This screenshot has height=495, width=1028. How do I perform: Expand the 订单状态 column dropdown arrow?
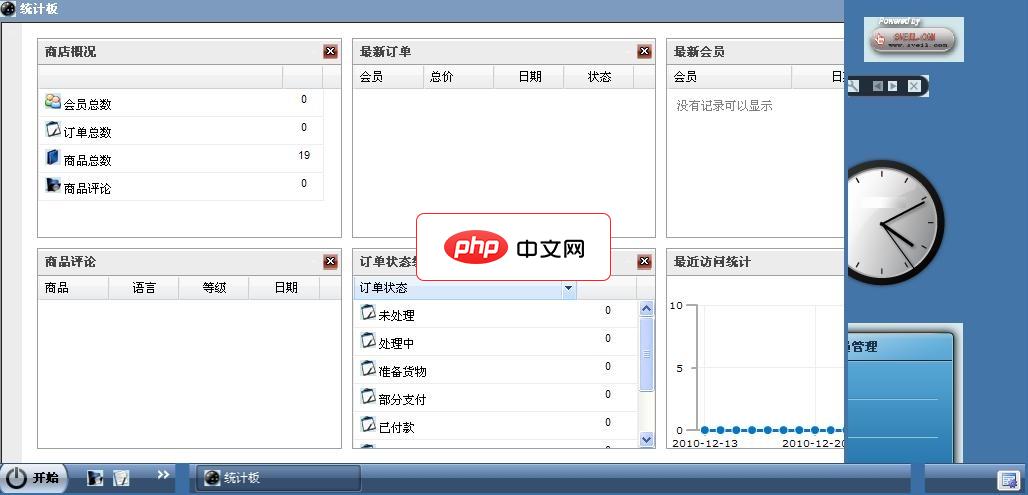(x=568, y=288)
